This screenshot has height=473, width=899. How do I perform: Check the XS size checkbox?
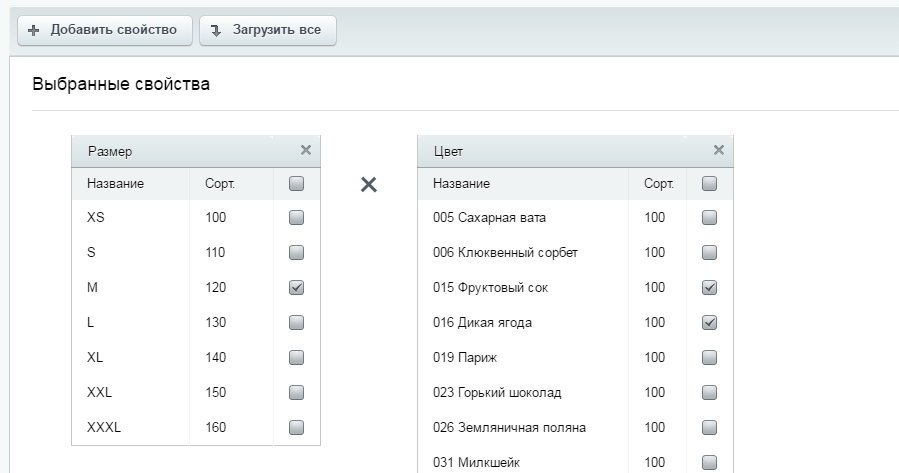click(296, 218)
